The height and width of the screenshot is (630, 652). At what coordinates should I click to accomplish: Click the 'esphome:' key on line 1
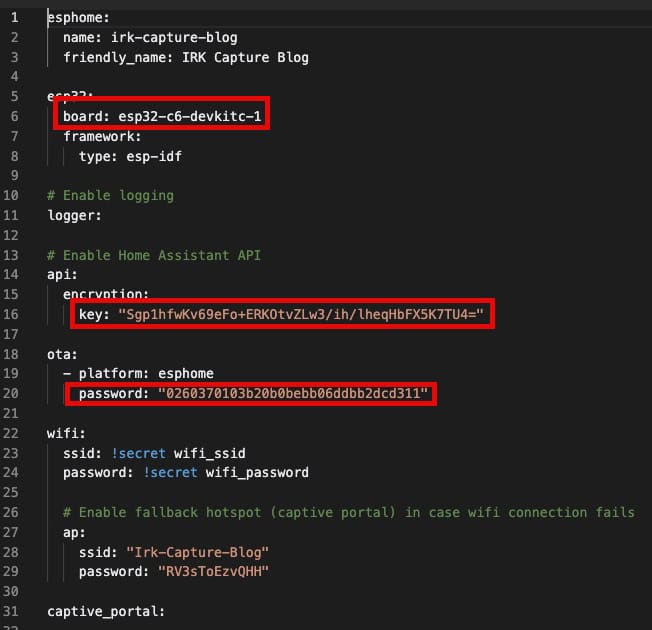click(80, 18)
